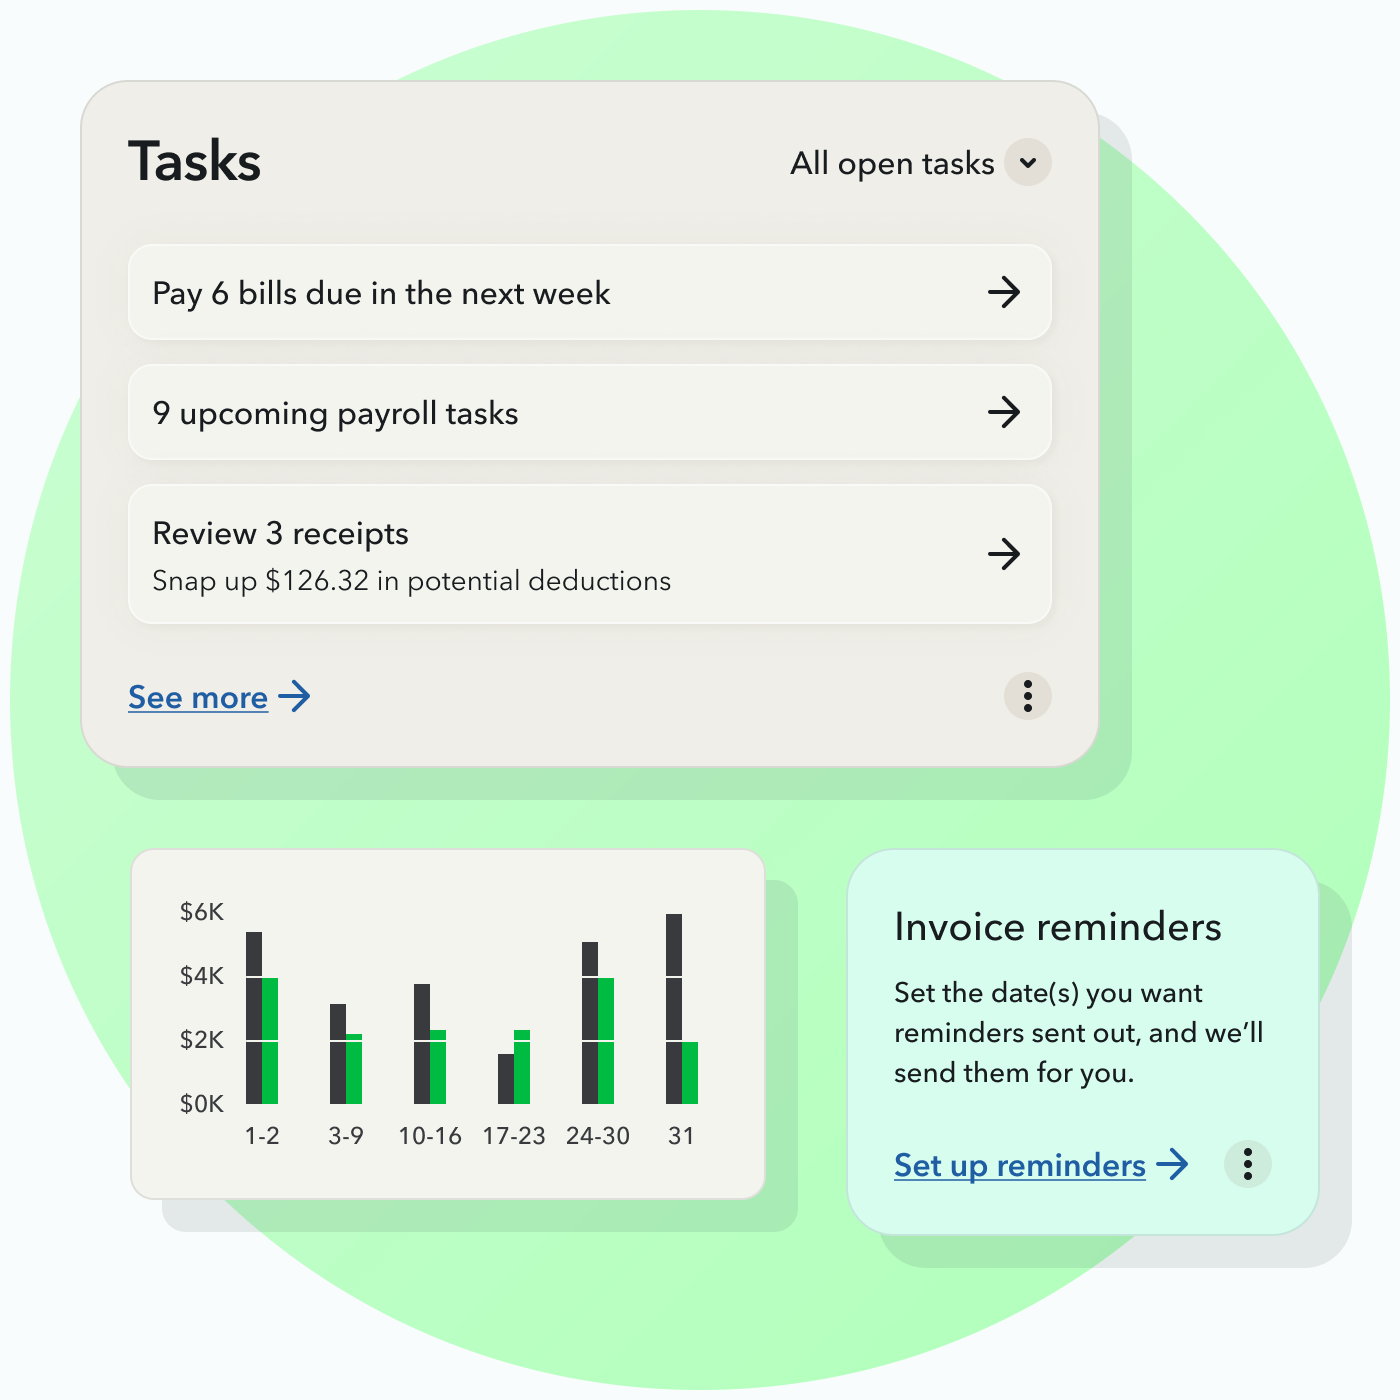The width and height of the screenshot is (1400, 1400).
Task: Click the 1-2 chart axis label
Action: (x=262, y=1136)
